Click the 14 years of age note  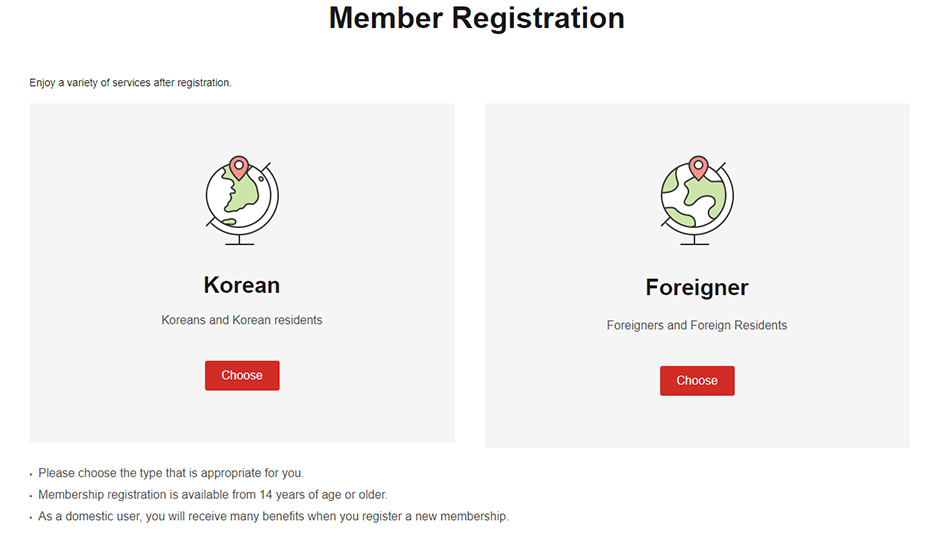212,495
